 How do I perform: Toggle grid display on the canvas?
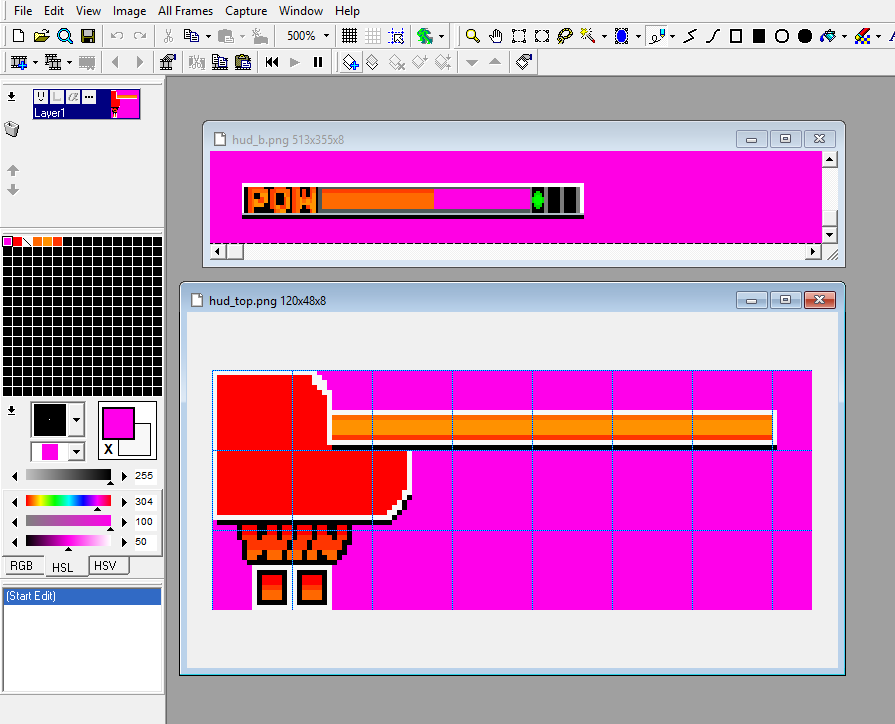point(347,35)
